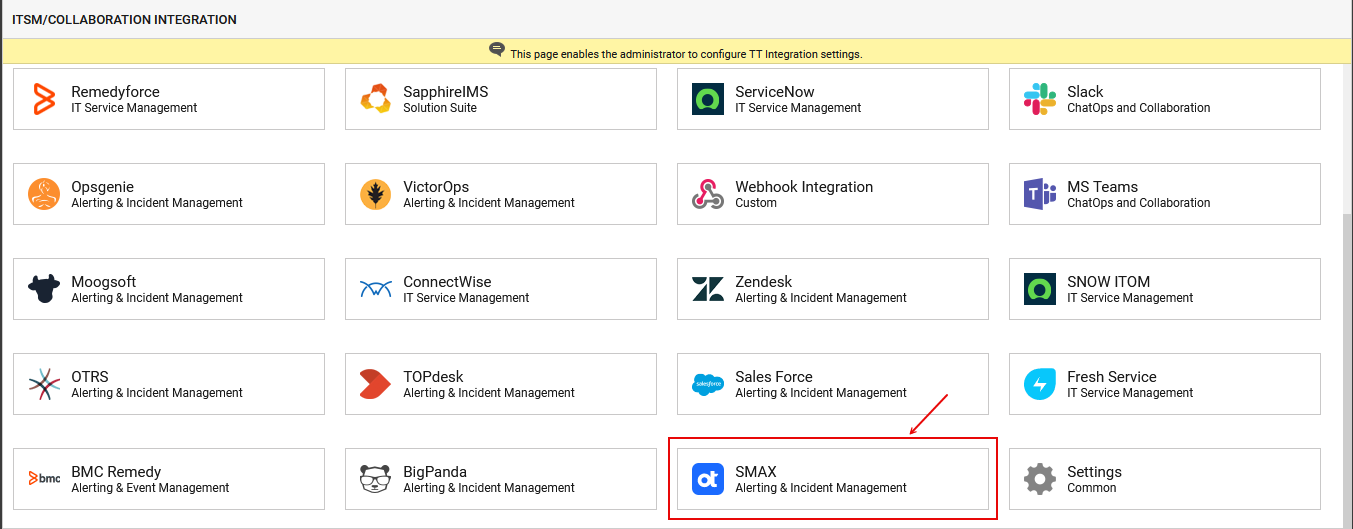Click the Settings gear icon
The image size is (1353, 529).
click(x=1040, y=479)
